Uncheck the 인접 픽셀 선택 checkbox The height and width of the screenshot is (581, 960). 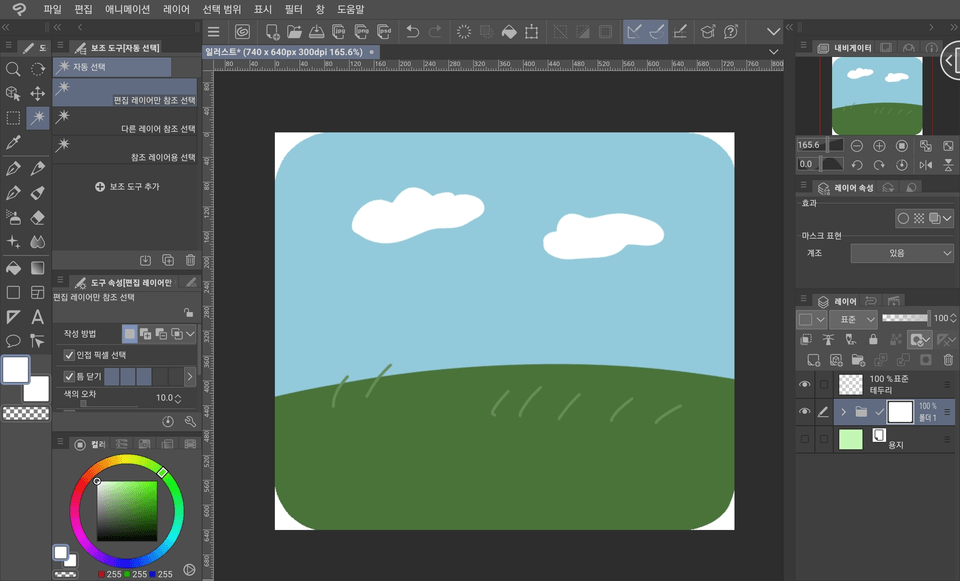click(67, 356)
